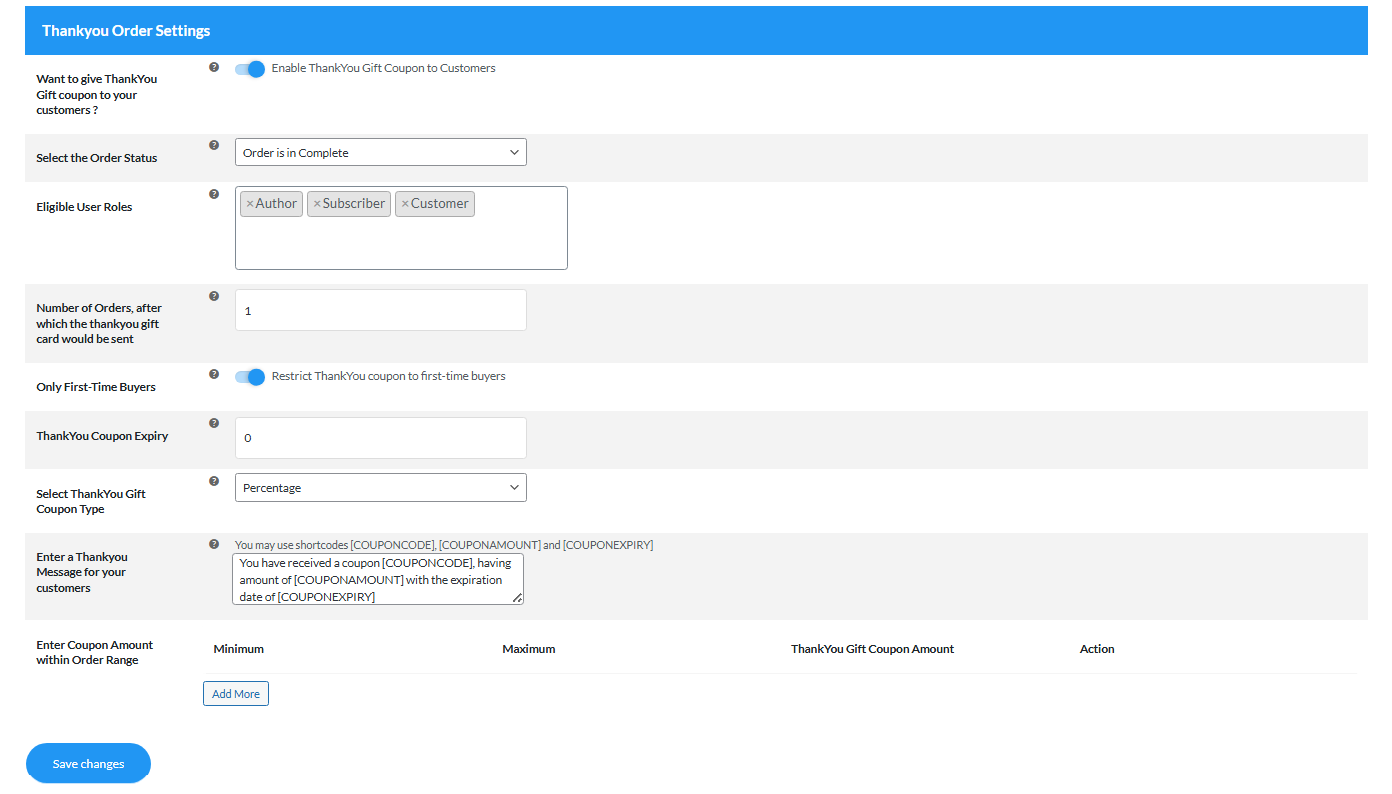This screenshot has height=794, width=1392.
Task: Toggle off first-time buyers restriction
Action: pyautogui.click(x=250, y=377)
